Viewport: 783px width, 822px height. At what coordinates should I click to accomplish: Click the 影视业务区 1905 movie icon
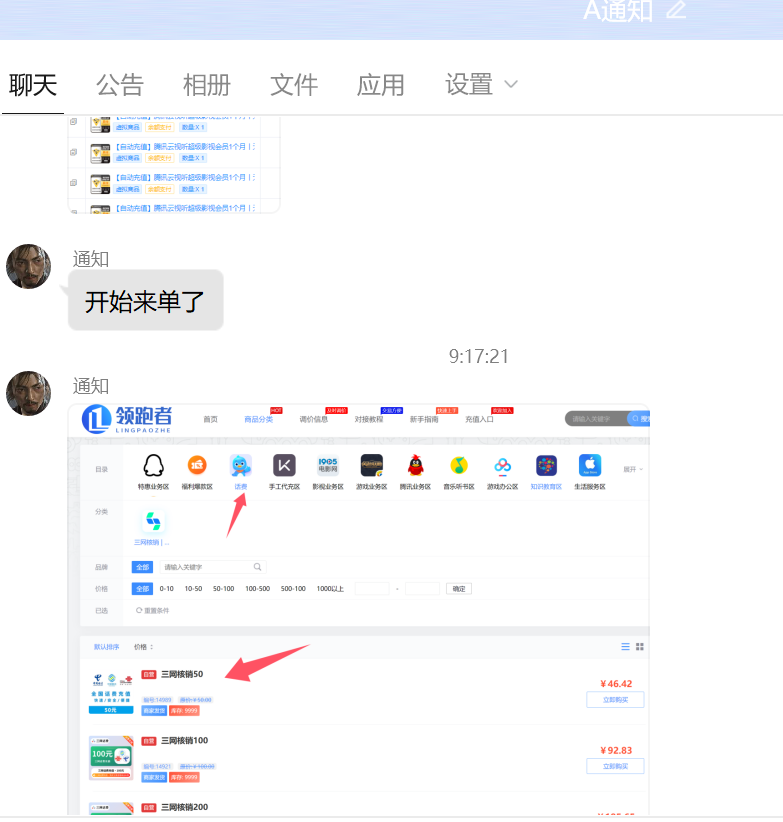[328, 465]
